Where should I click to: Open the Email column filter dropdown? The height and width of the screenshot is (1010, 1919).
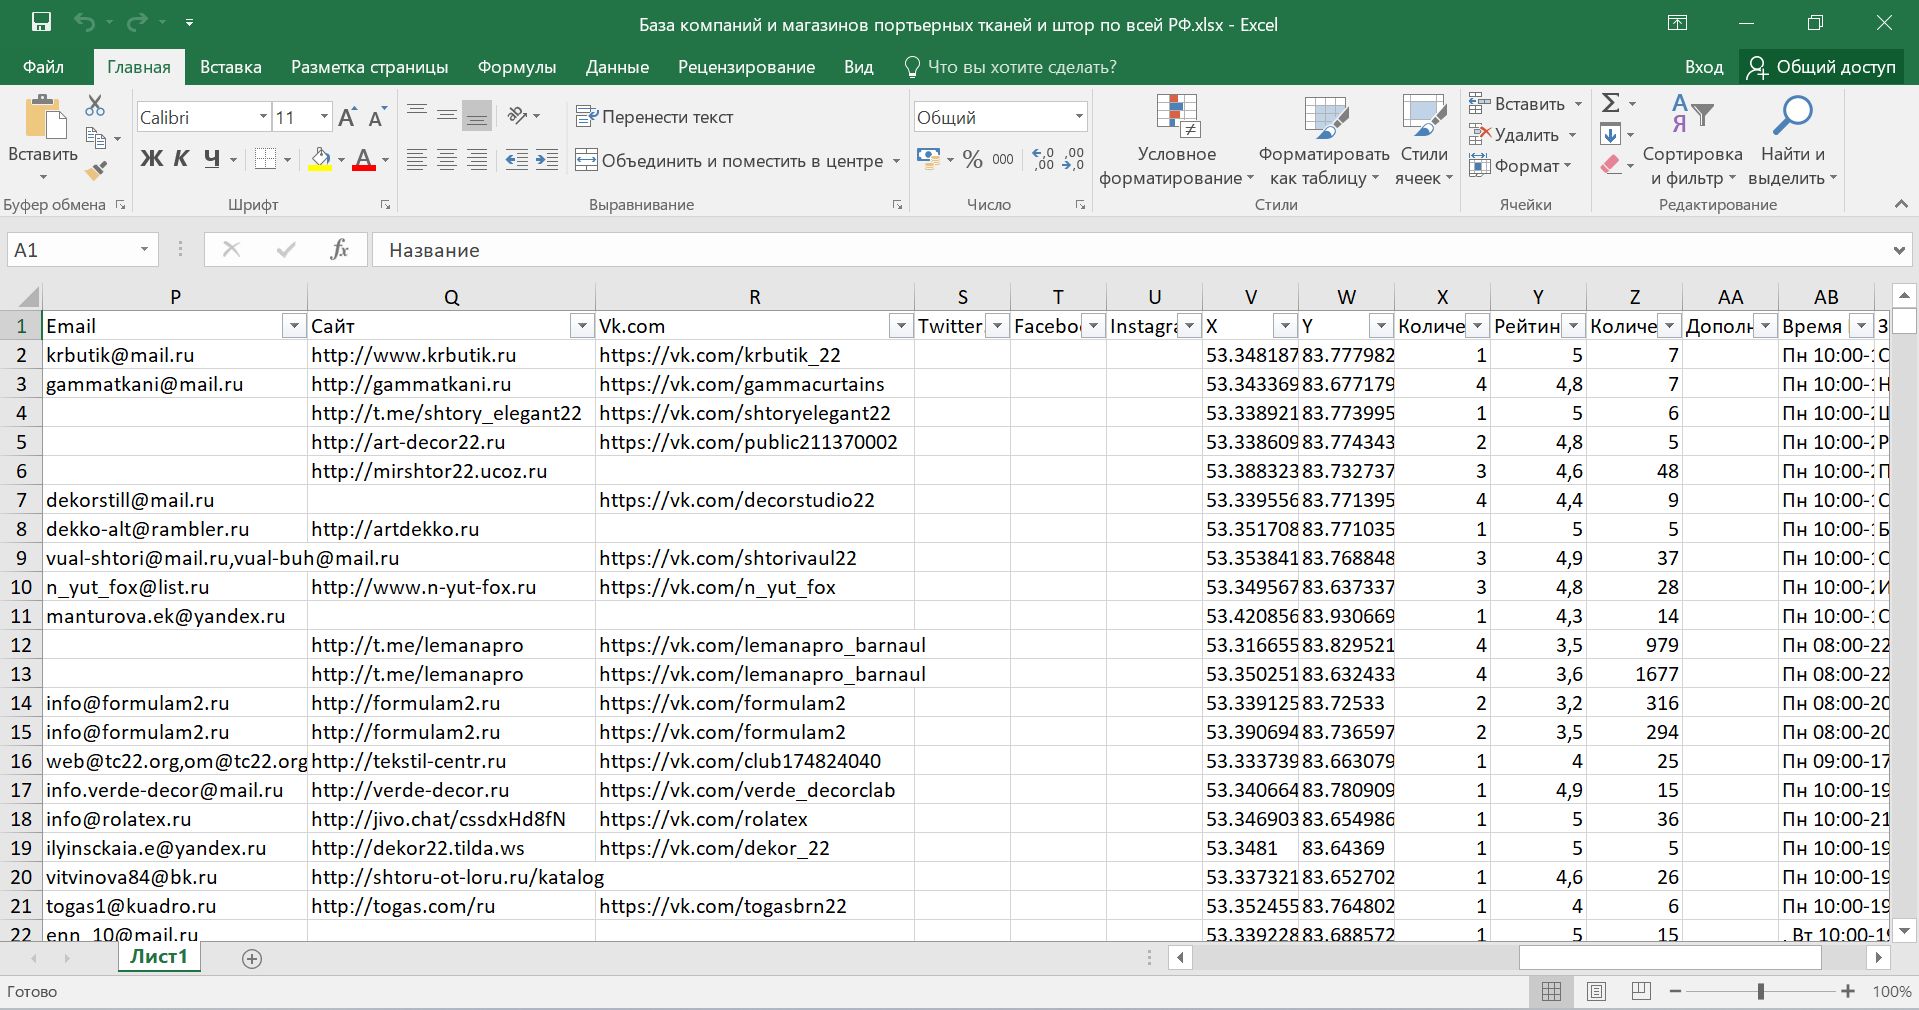point(294,326)
